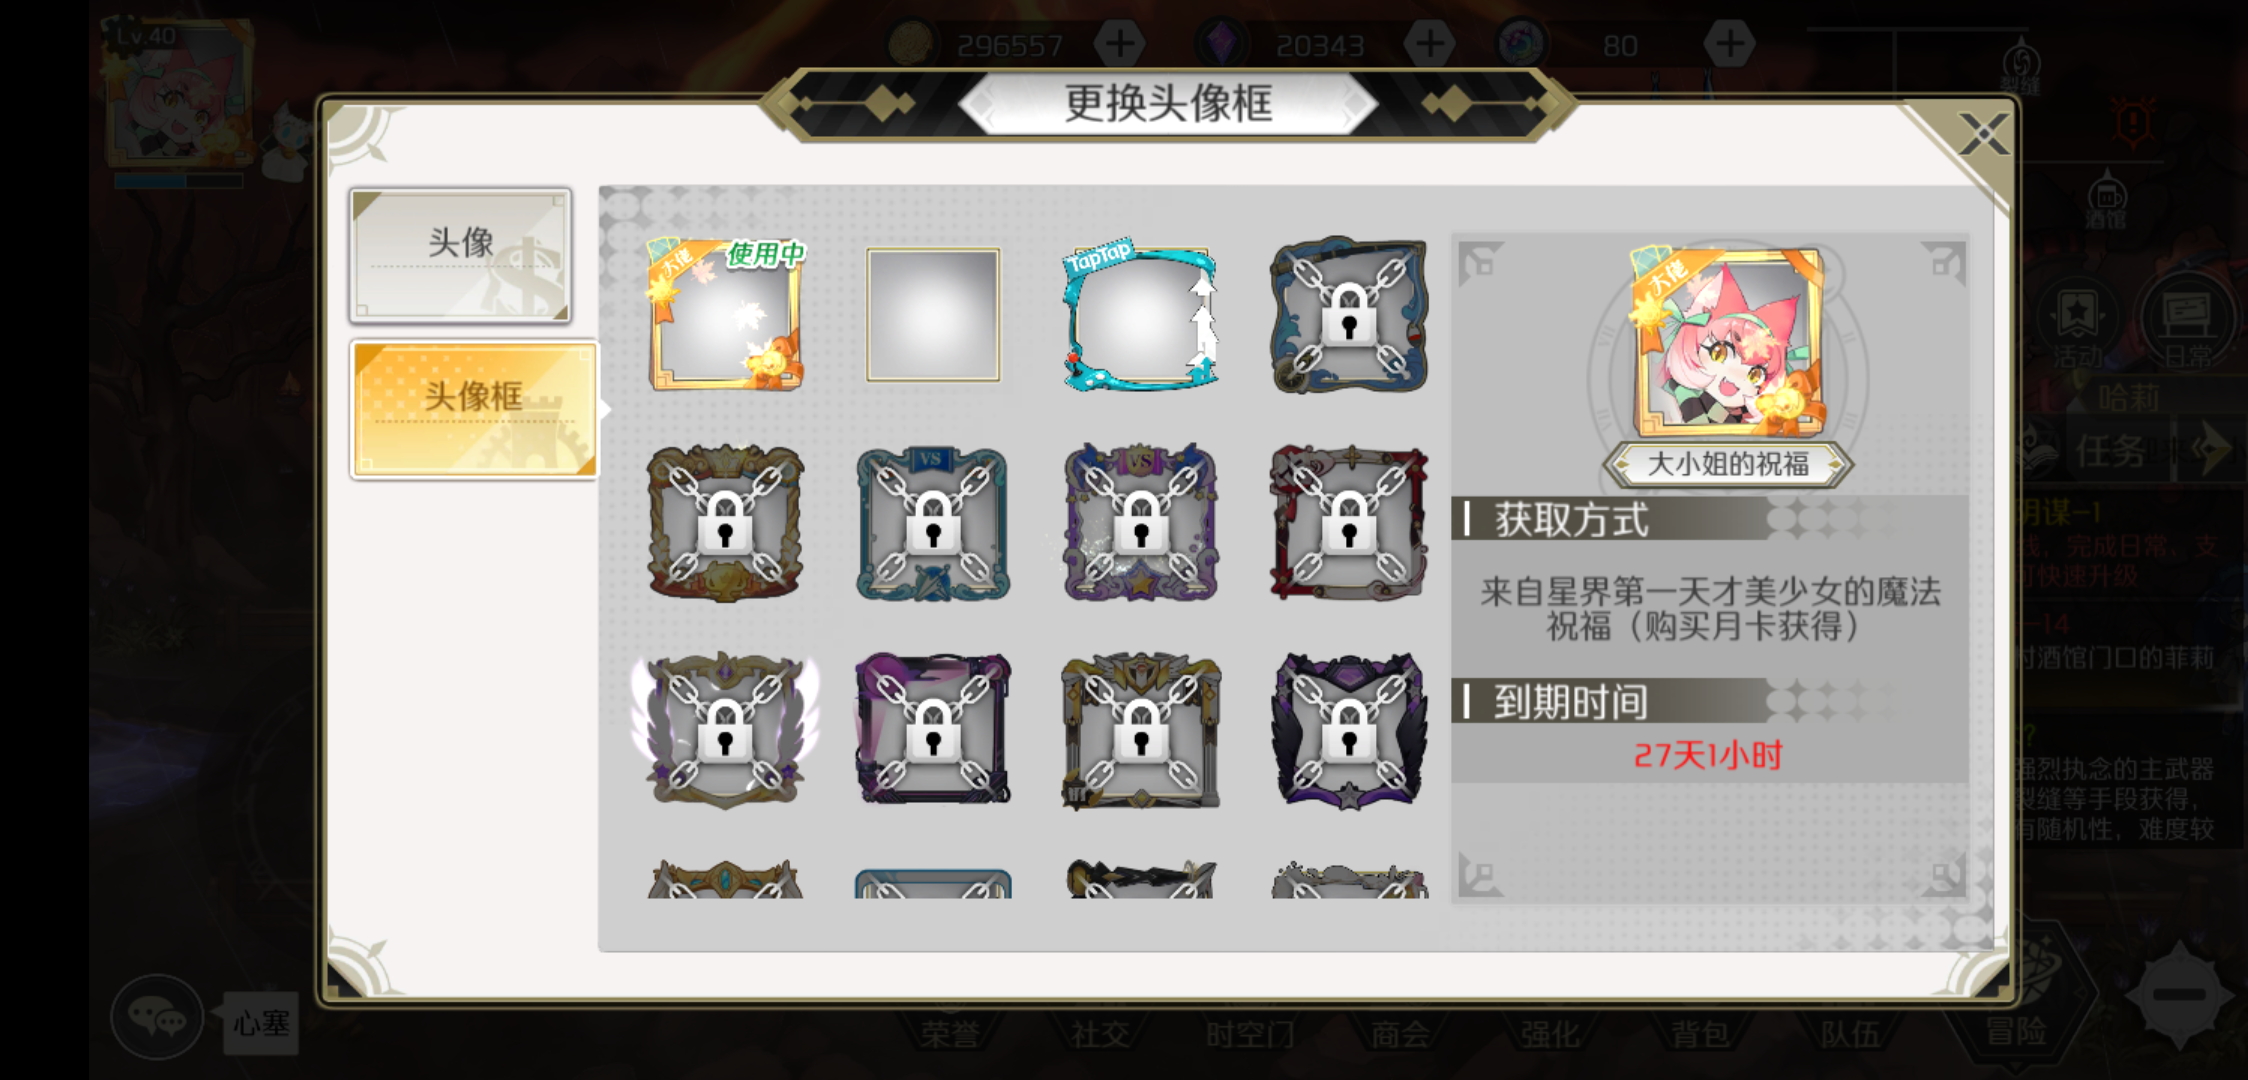Viewport: 2248px width, 1080px height.
Task: Choose the in-use maple leaf frame
Action: (726, 315)
